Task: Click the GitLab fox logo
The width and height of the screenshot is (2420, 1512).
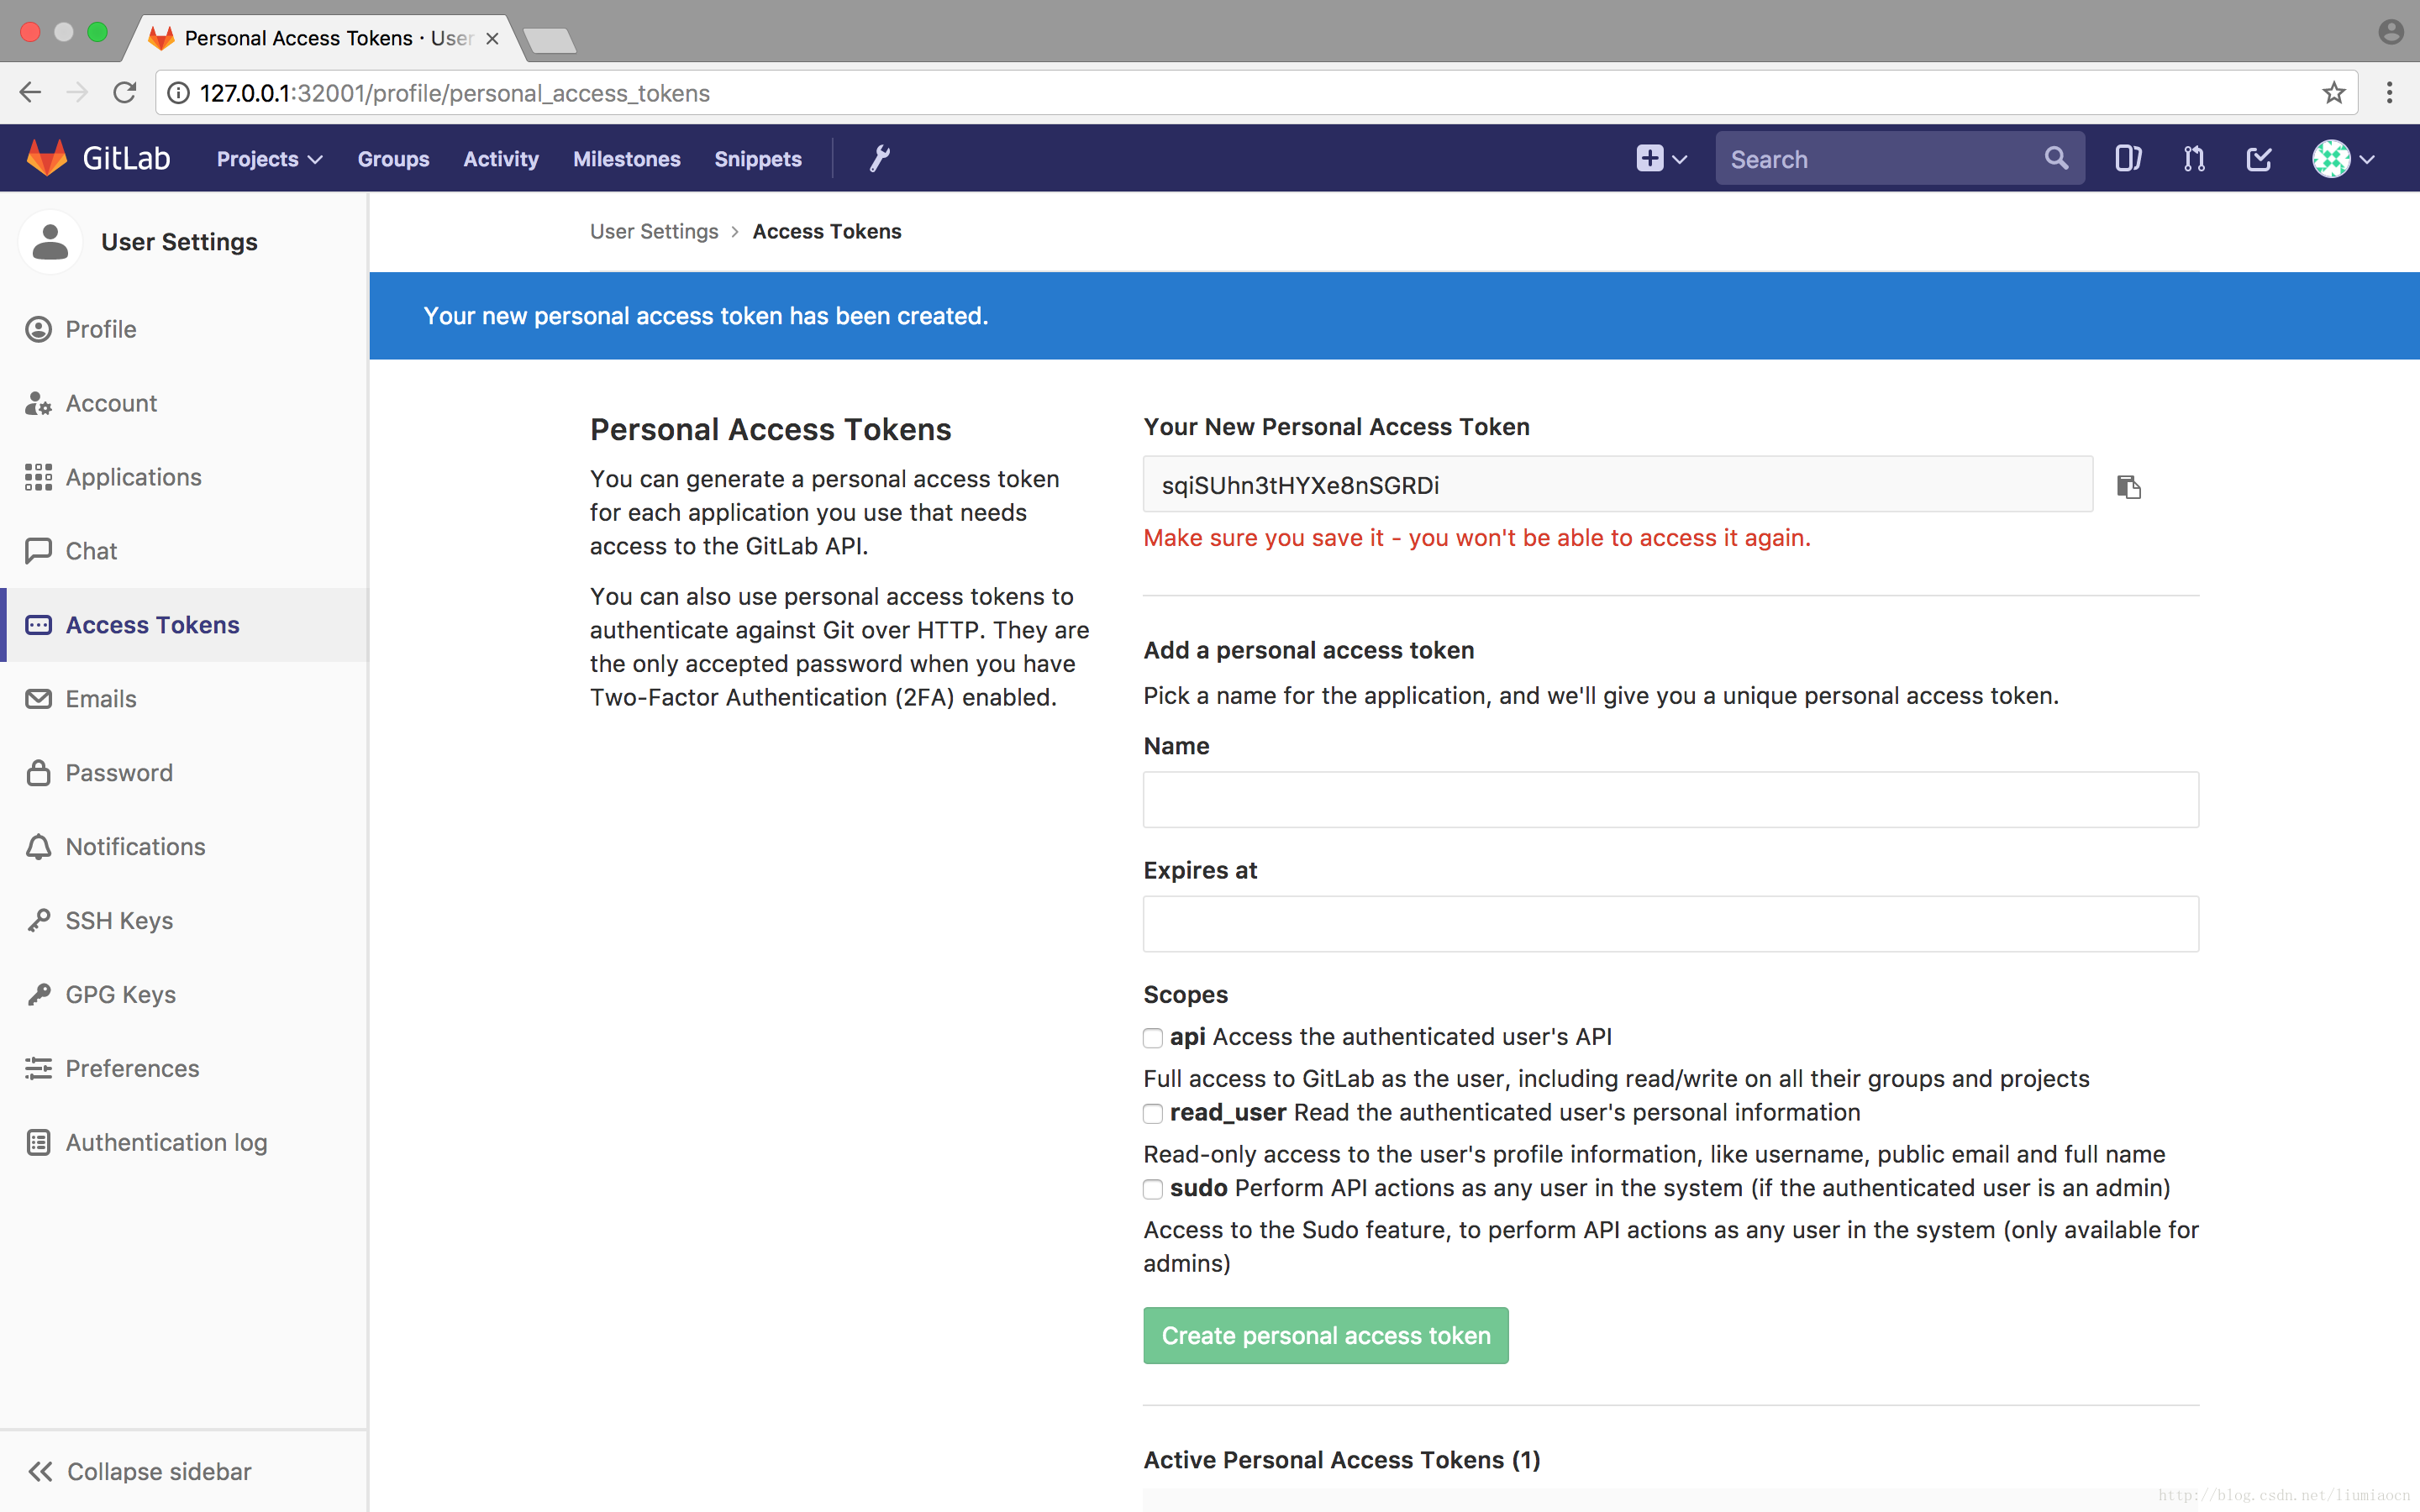Action: [x=46, y=158]
